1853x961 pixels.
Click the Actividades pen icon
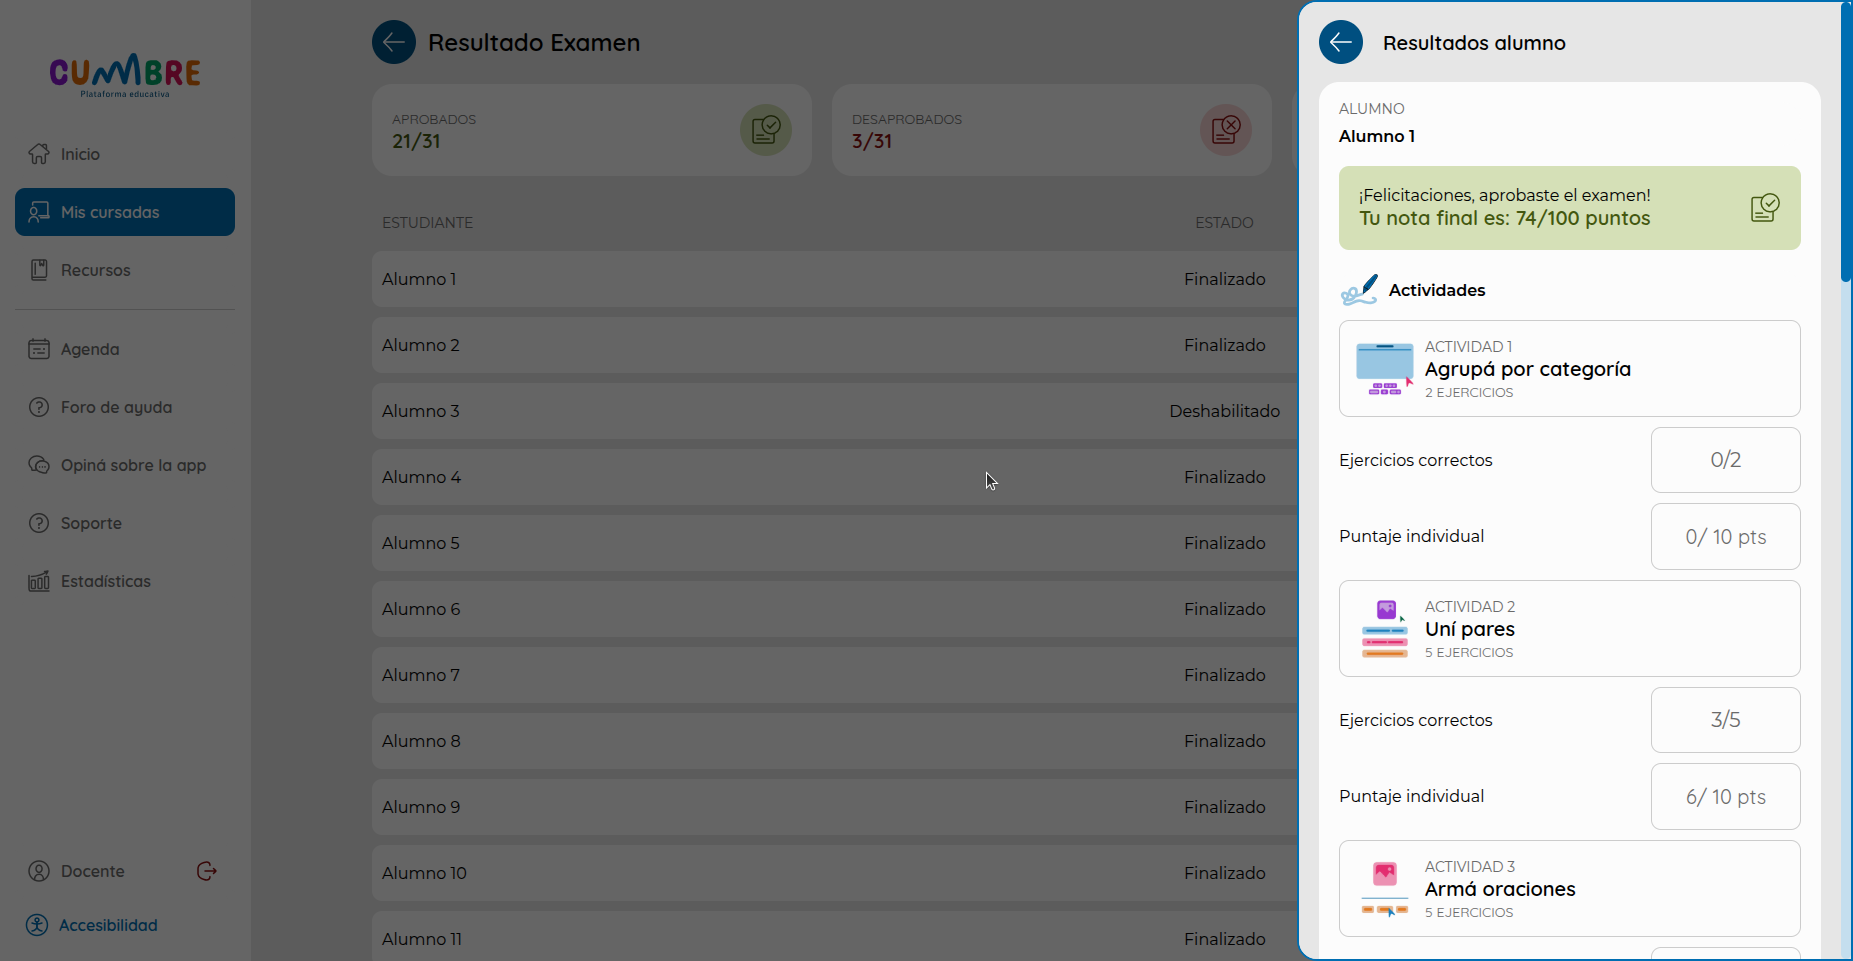click(1359, 290)
